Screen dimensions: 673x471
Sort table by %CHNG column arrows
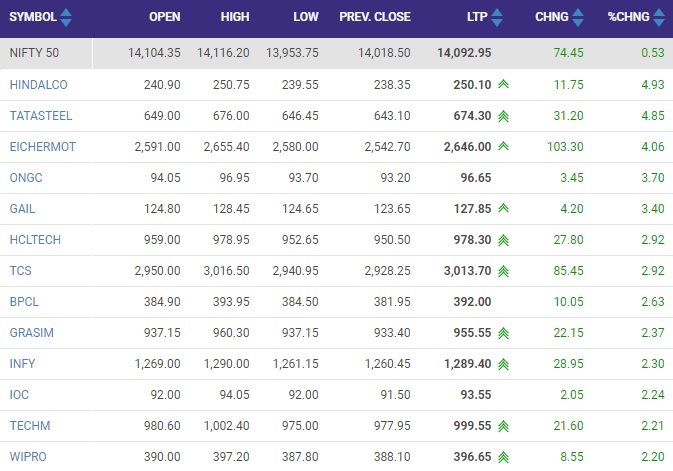coord(659,17)
